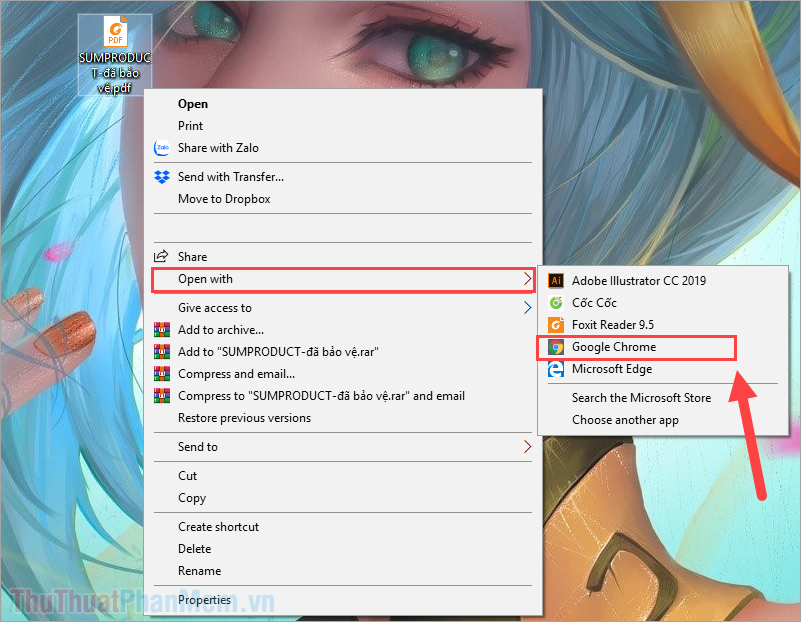This screenshot has width=801, height=622.
Task: Click the WinRAR icon beside Add to archive
Action: pos(162,330)
